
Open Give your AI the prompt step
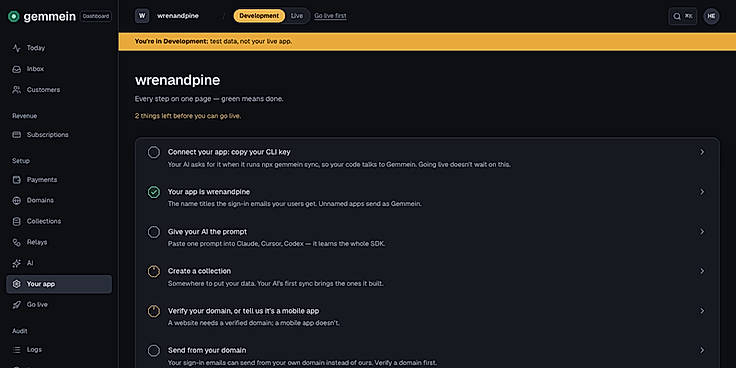click(207, 232)
